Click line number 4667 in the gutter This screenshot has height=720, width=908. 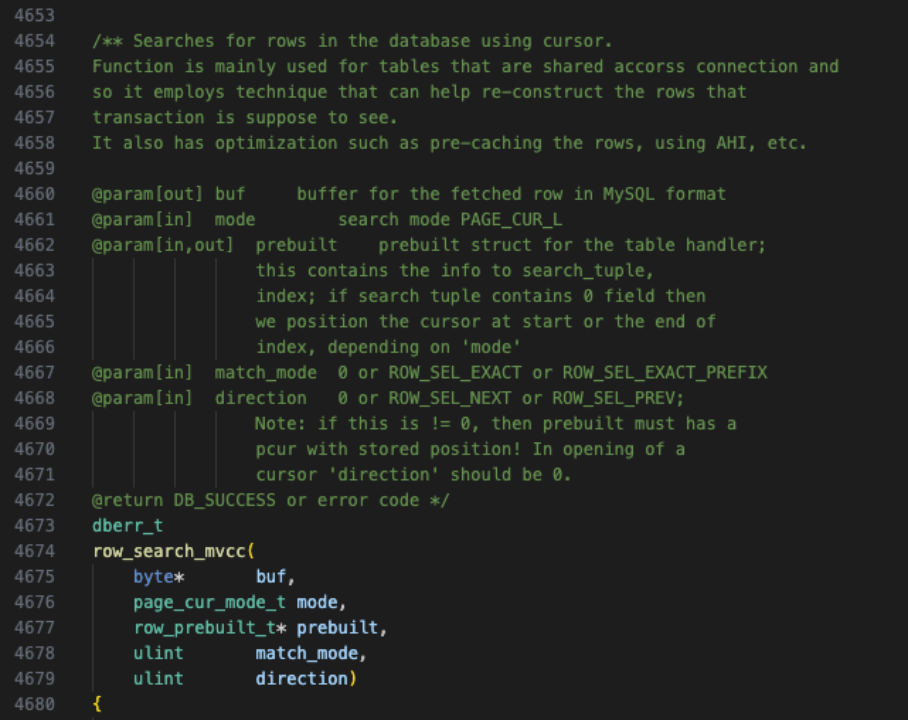point(35,373)
